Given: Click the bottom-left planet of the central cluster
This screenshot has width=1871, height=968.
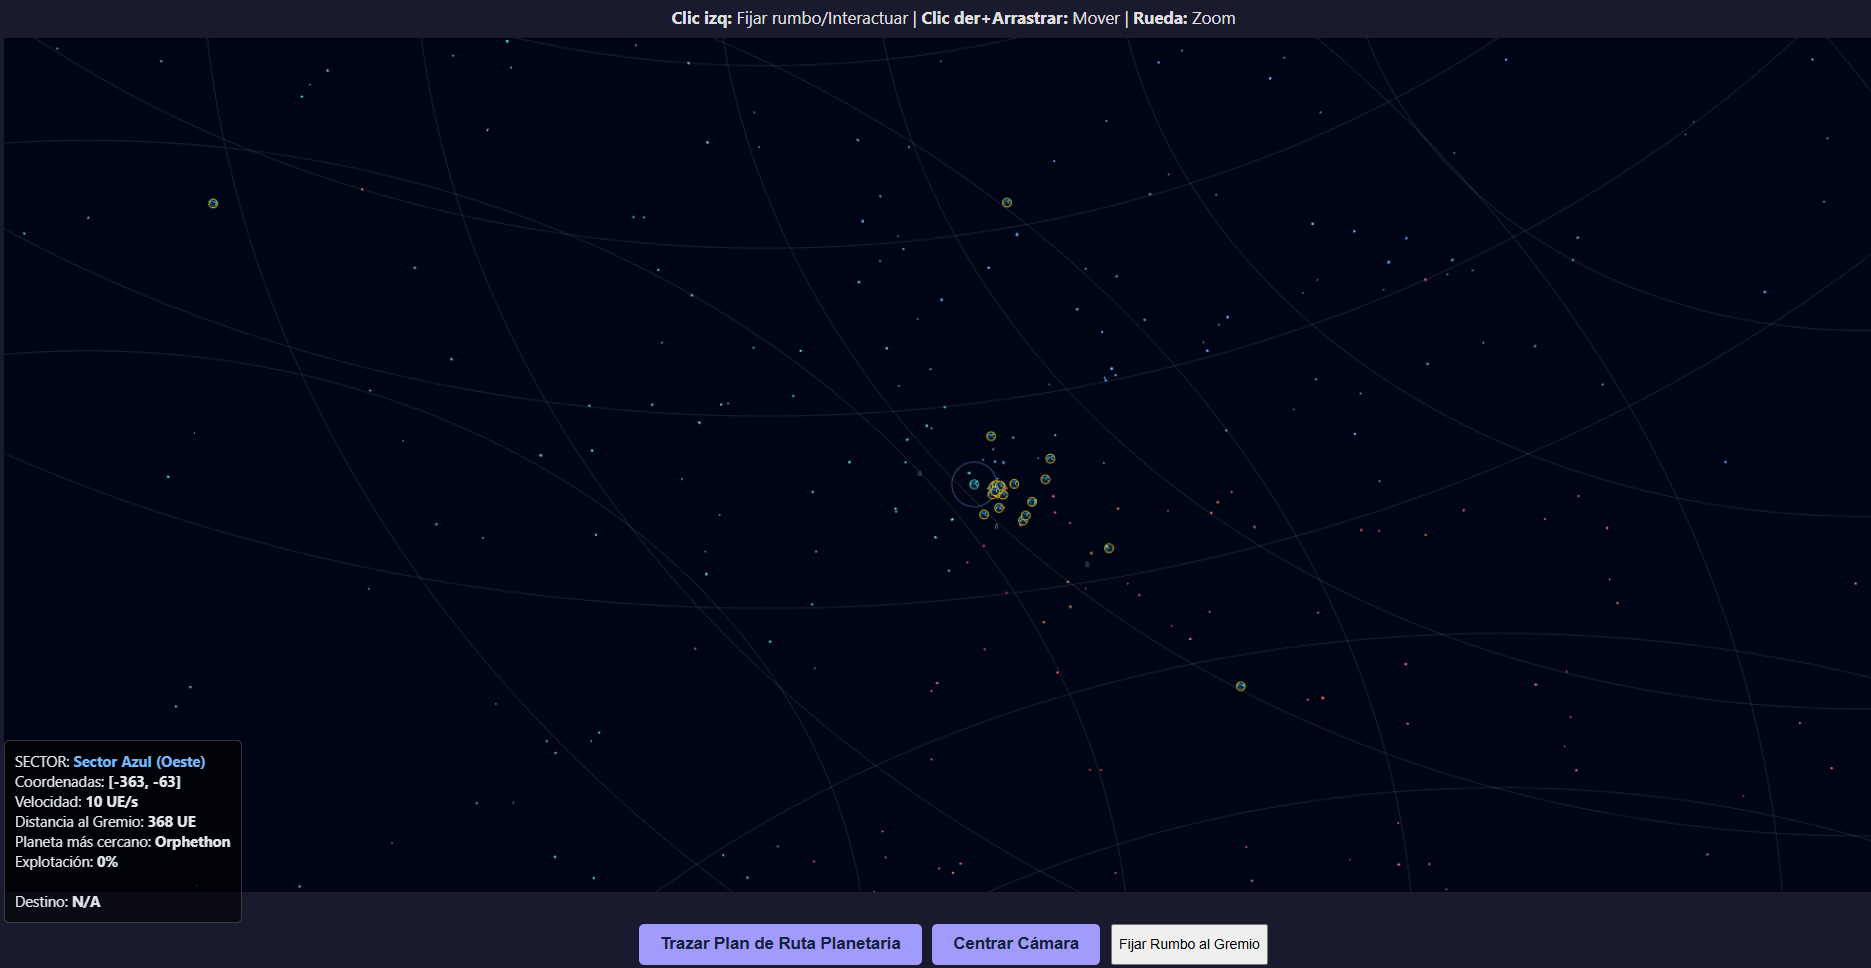Looking at the screenshot, I should 984,515.
